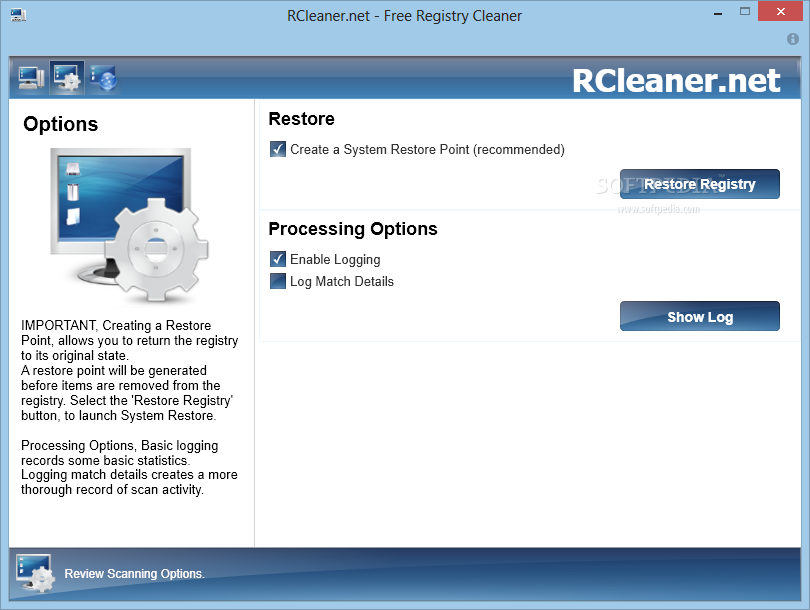The height and width of the screenshot is (610, 810).
Task: Close the RCleaner window
Action: point(780,11)
